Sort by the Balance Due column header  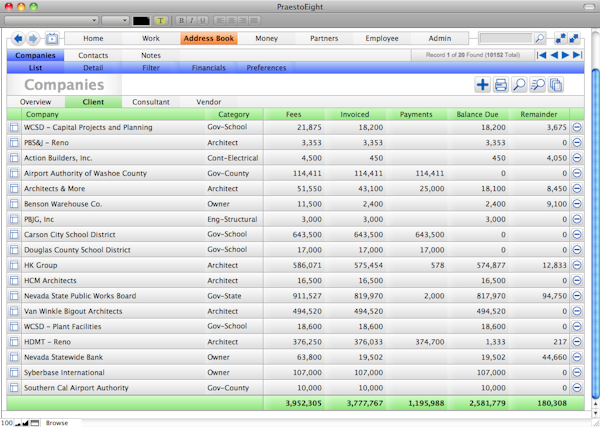[x=478, y=114]
